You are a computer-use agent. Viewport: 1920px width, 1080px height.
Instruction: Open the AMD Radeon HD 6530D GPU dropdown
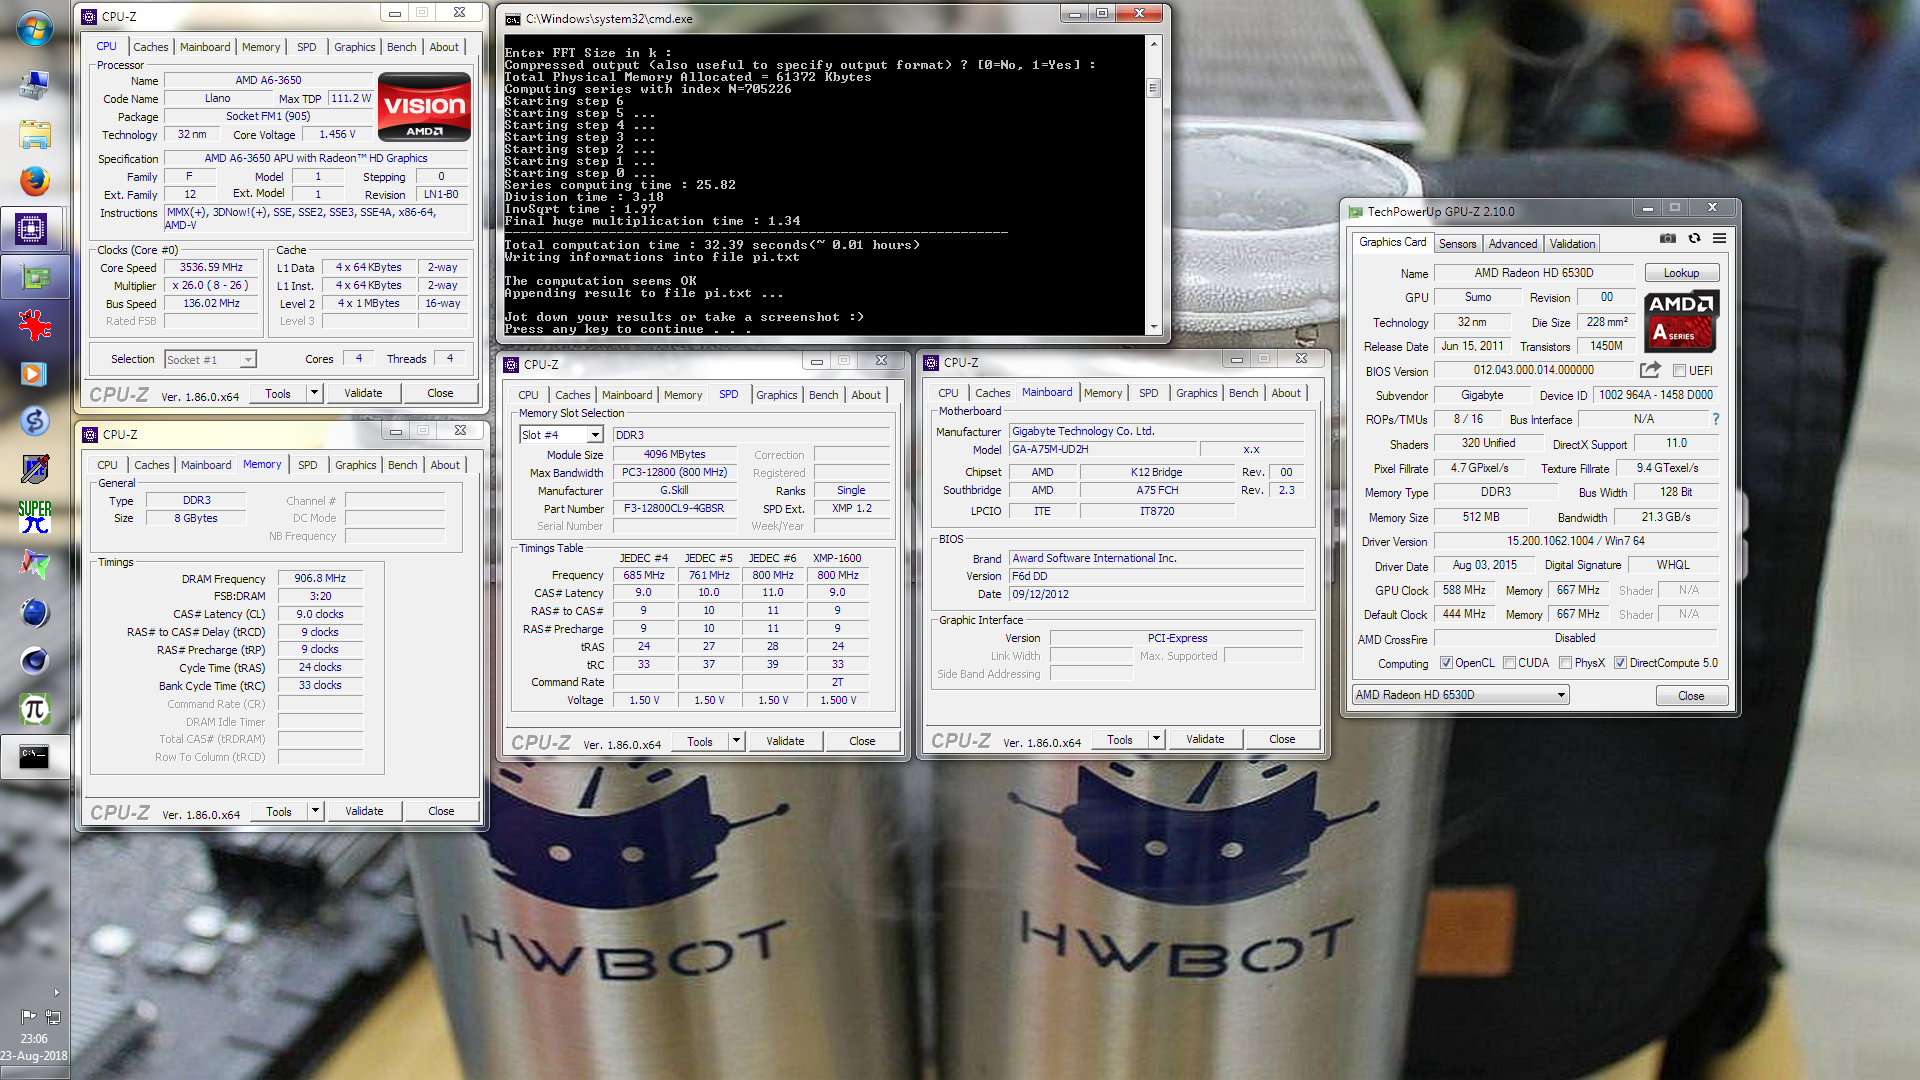click(x=1461, y=695)
